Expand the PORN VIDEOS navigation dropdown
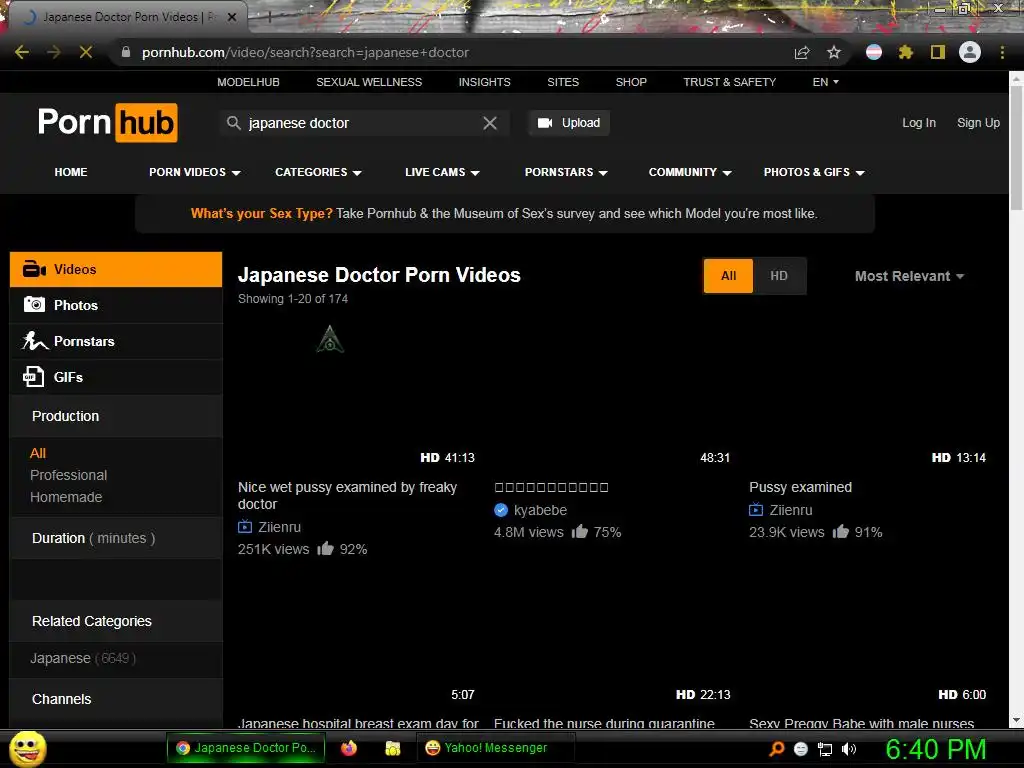The width and height of the screenshot is (1024, 768). 195,172
